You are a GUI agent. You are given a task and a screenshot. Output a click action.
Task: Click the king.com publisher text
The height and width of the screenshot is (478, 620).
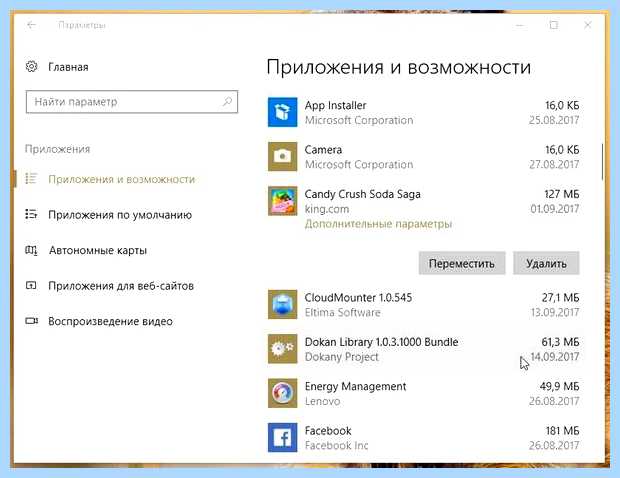[x=327, y=209]
